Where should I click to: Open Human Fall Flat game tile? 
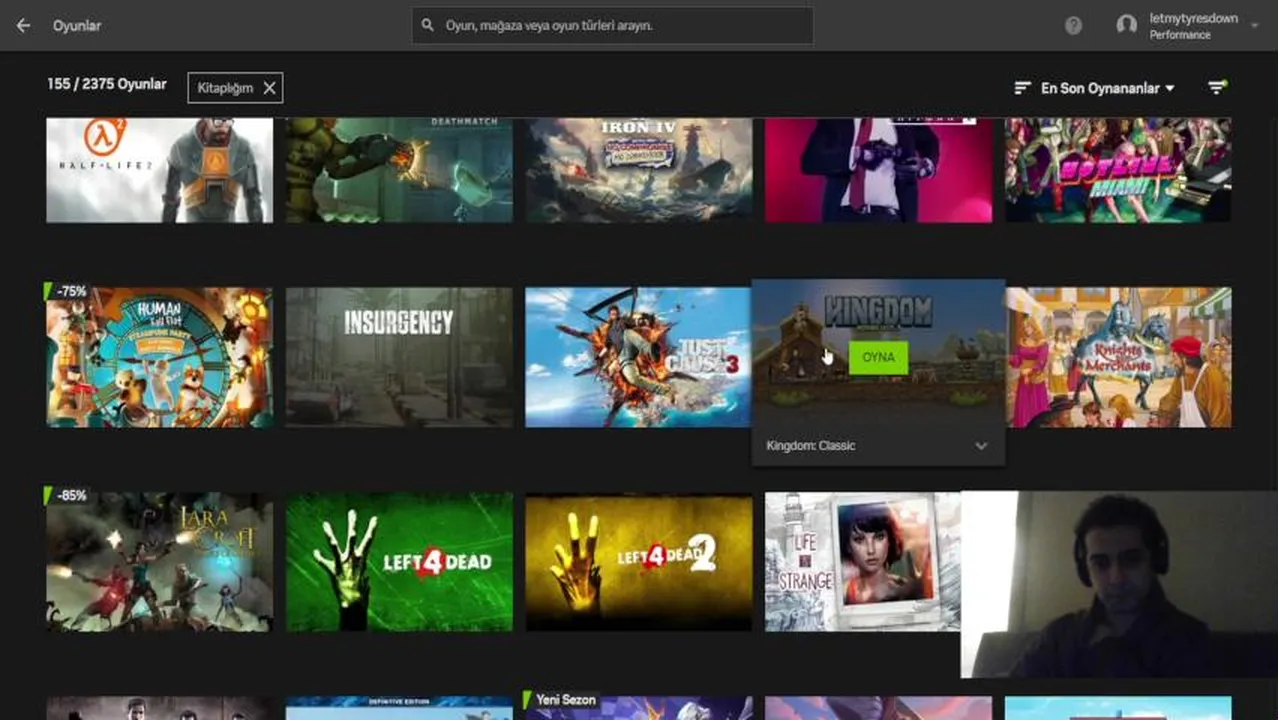click(x=160, y=357)
